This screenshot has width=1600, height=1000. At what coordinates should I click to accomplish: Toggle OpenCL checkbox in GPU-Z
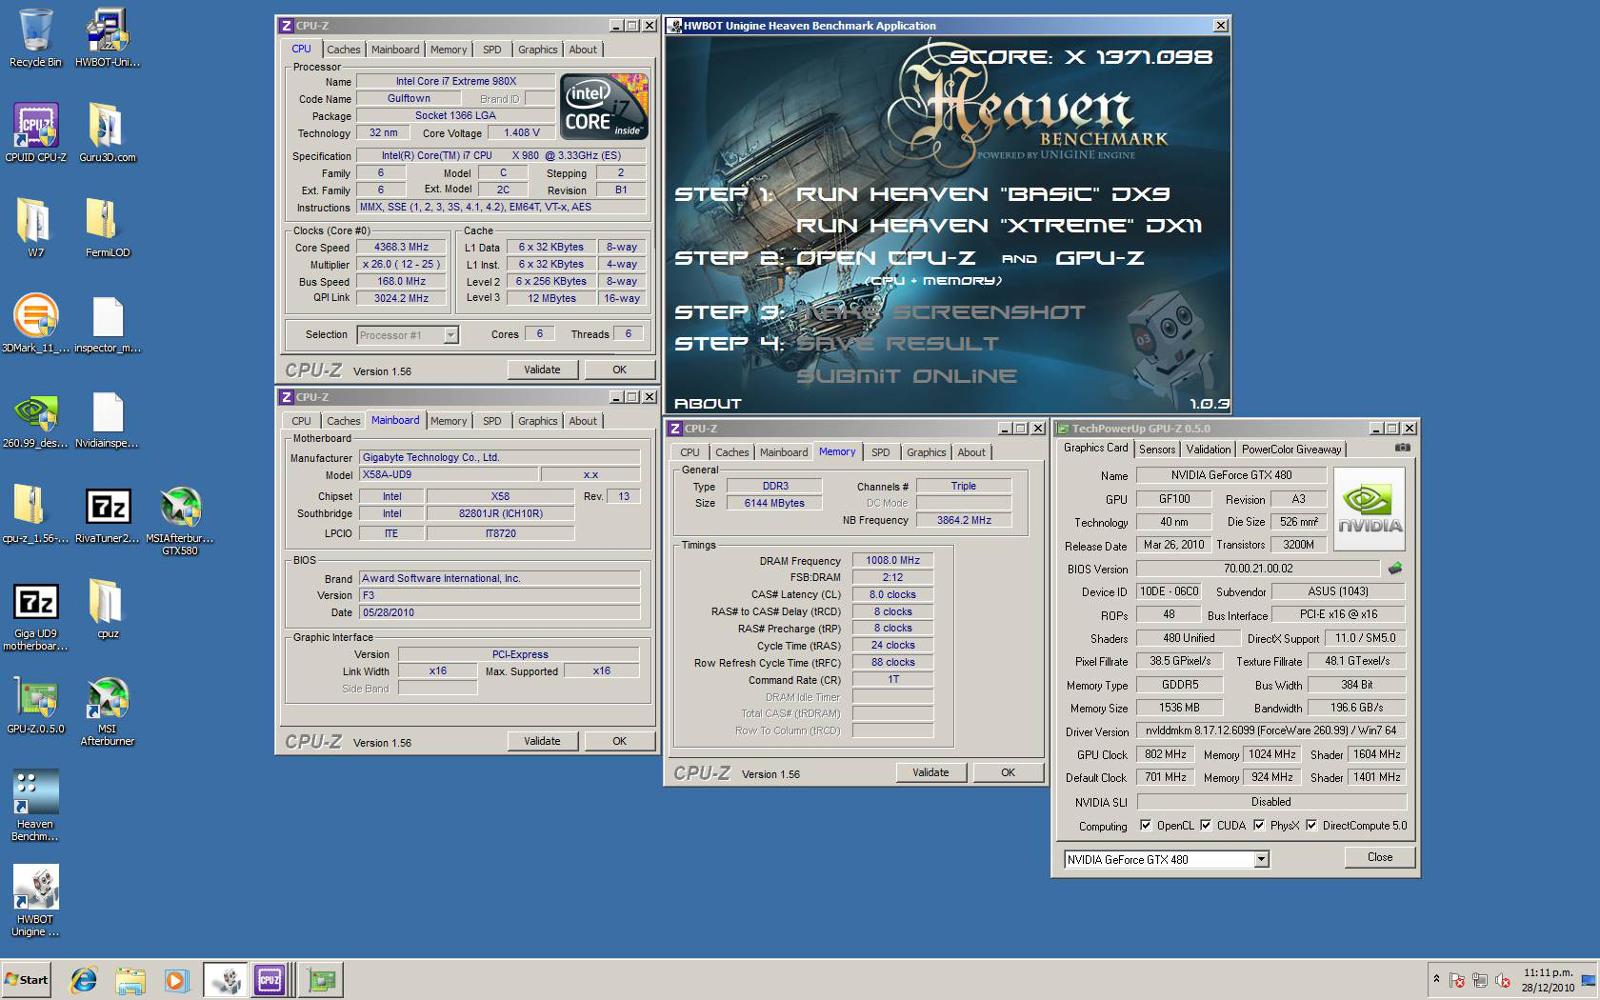[1145, 825]
